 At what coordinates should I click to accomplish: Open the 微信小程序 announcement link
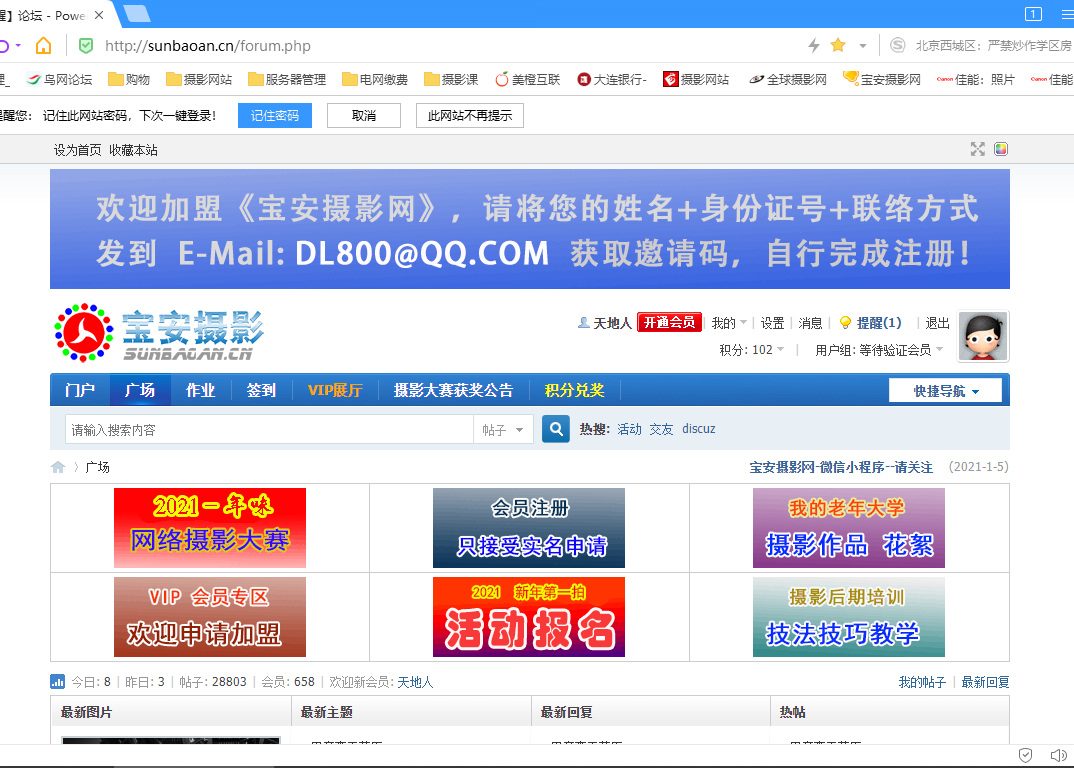(x=841, y=467)
